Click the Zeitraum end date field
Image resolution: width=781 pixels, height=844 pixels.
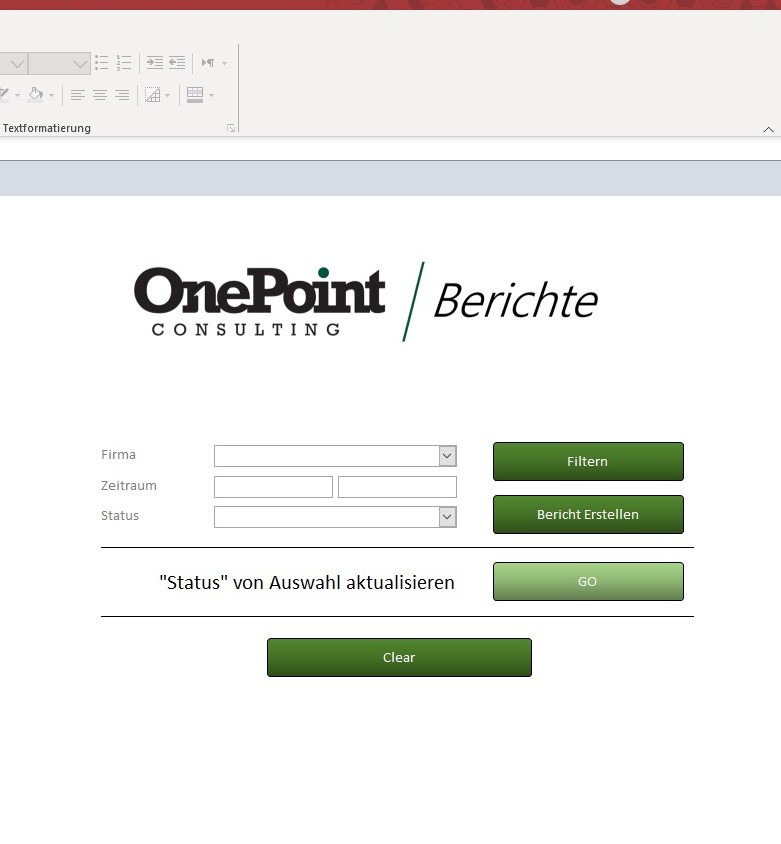[397, 487]
